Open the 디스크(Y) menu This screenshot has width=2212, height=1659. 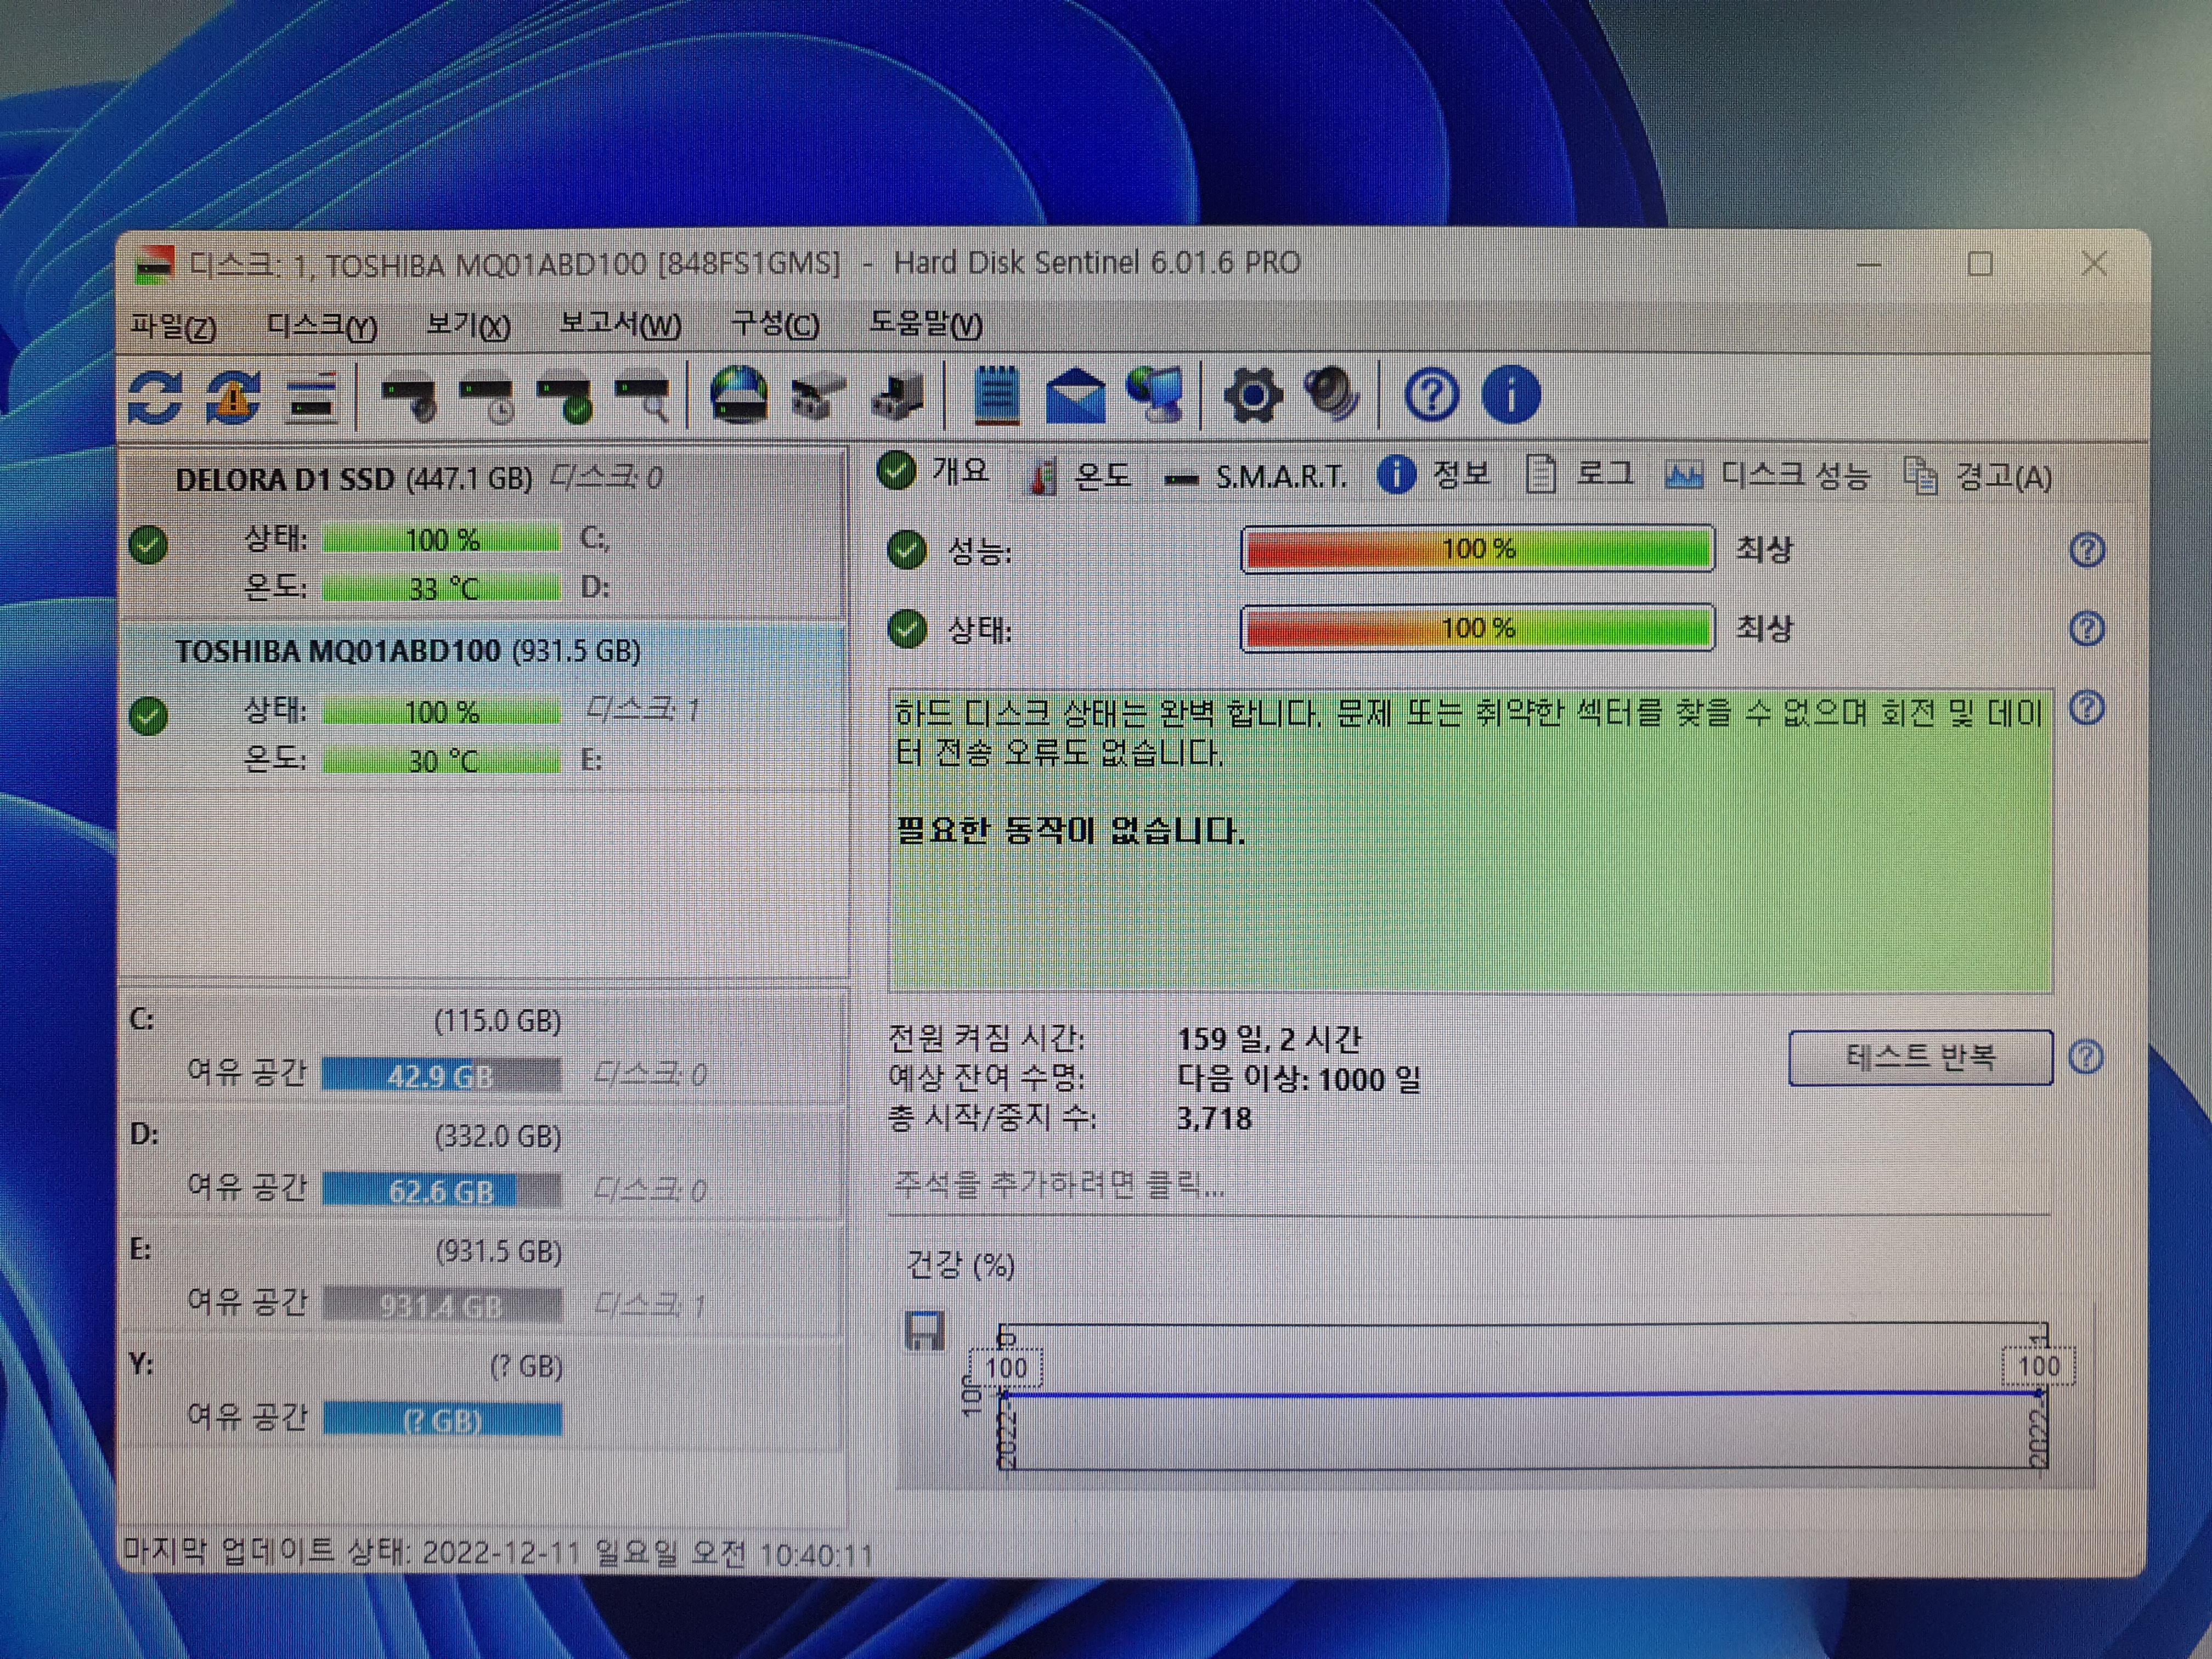pos(322,327)
